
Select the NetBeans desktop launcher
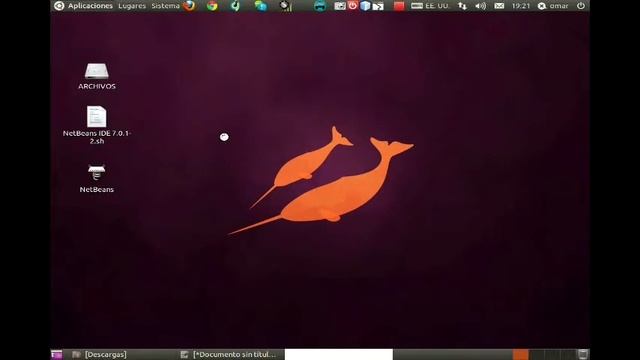(x=97, y=178)
